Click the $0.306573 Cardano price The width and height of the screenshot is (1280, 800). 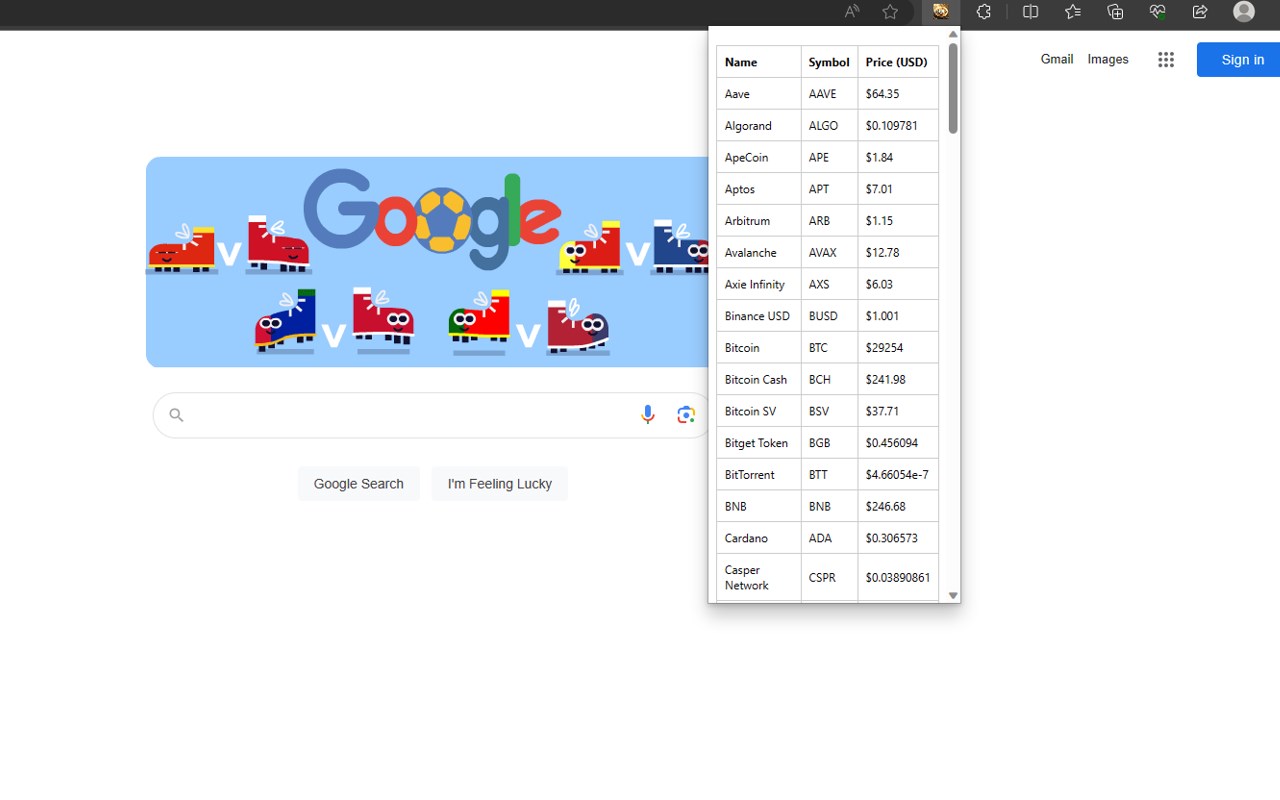pos(898,538)
